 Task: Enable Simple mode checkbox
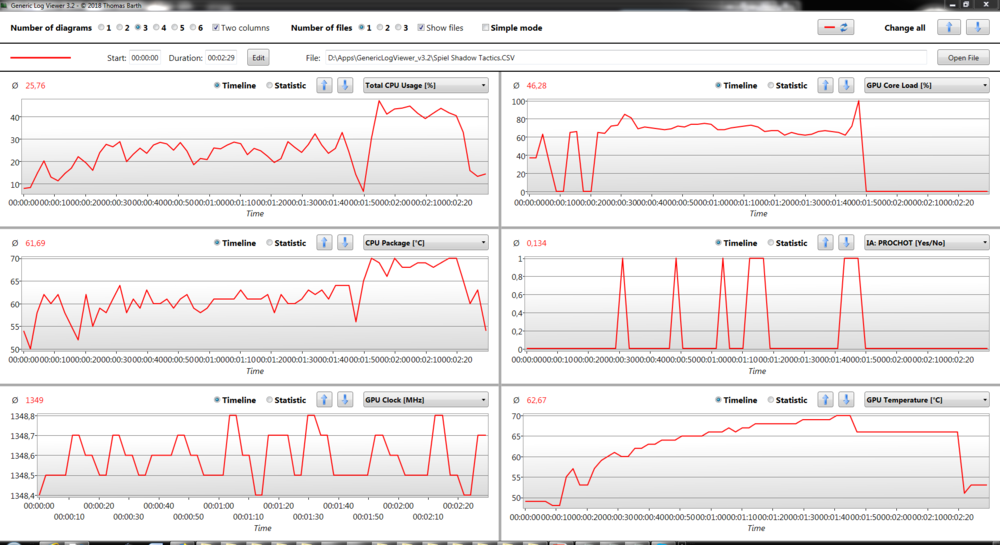tap(486, 28)
